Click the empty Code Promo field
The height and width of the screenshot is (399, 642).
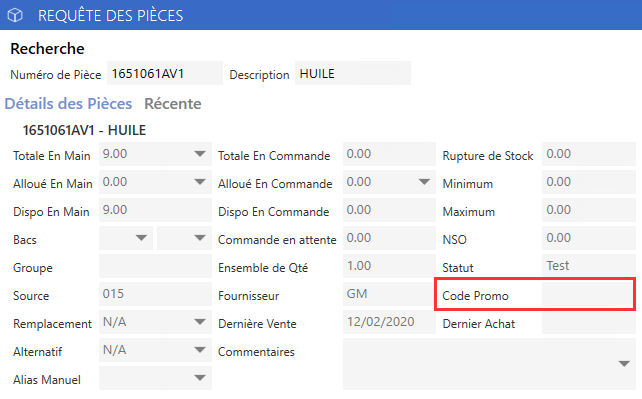pyautogui.click(x=588, y=294)
